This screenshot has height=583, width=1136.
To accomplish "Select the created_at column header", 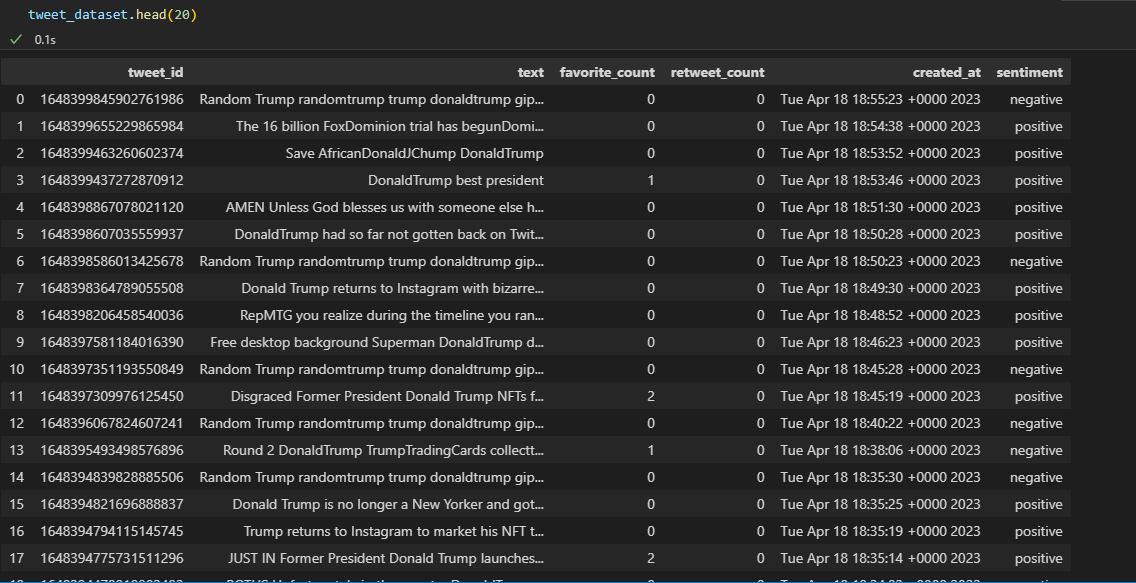I will click(x=947, y=71).
